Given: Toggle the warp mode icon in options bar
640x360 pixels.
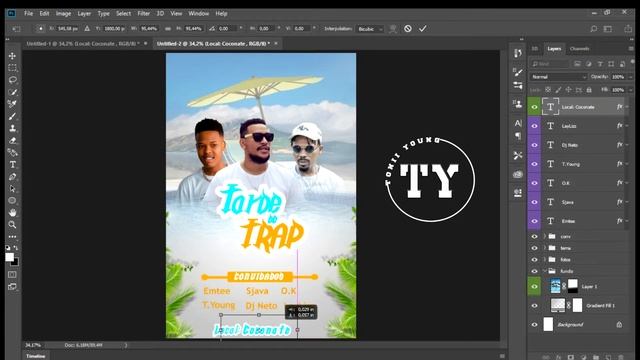Looking at the screenshot, I should [x=393, y=29].
